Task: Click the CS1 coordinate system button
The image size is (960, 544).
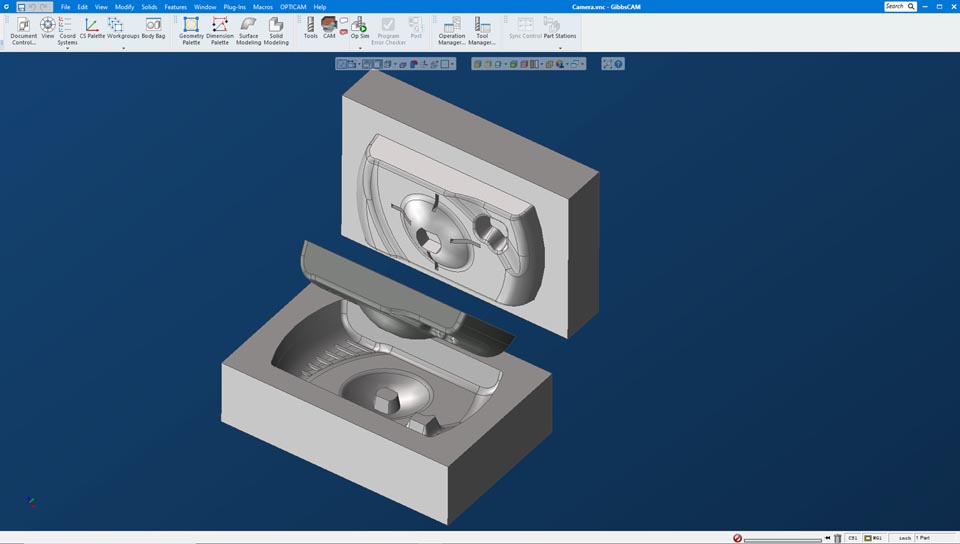Action: [853, 538]
